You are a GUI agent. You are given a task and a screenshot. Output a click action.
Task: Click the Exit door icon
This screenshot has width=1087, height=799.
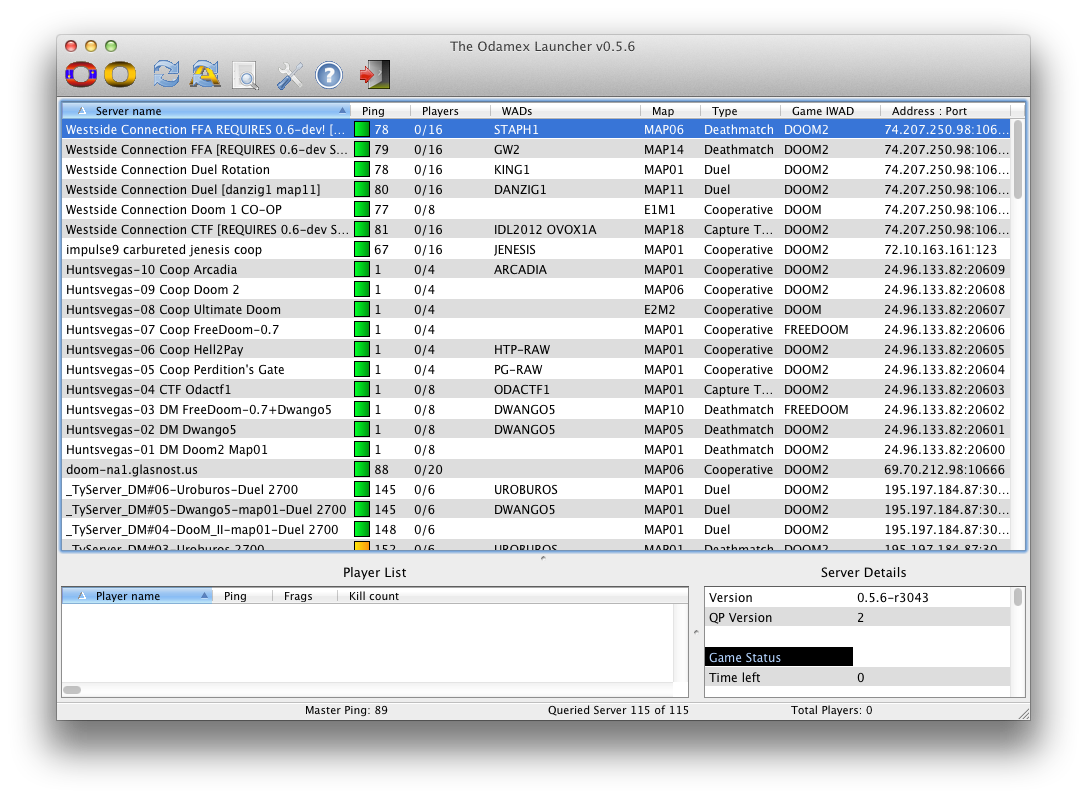point(375,74)
